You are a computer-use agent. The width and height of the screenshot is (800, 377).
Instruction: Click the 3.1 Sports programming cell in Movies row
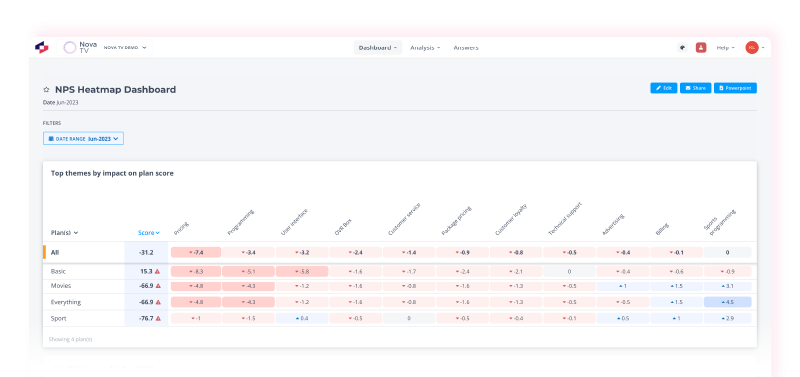pos(728,286)
